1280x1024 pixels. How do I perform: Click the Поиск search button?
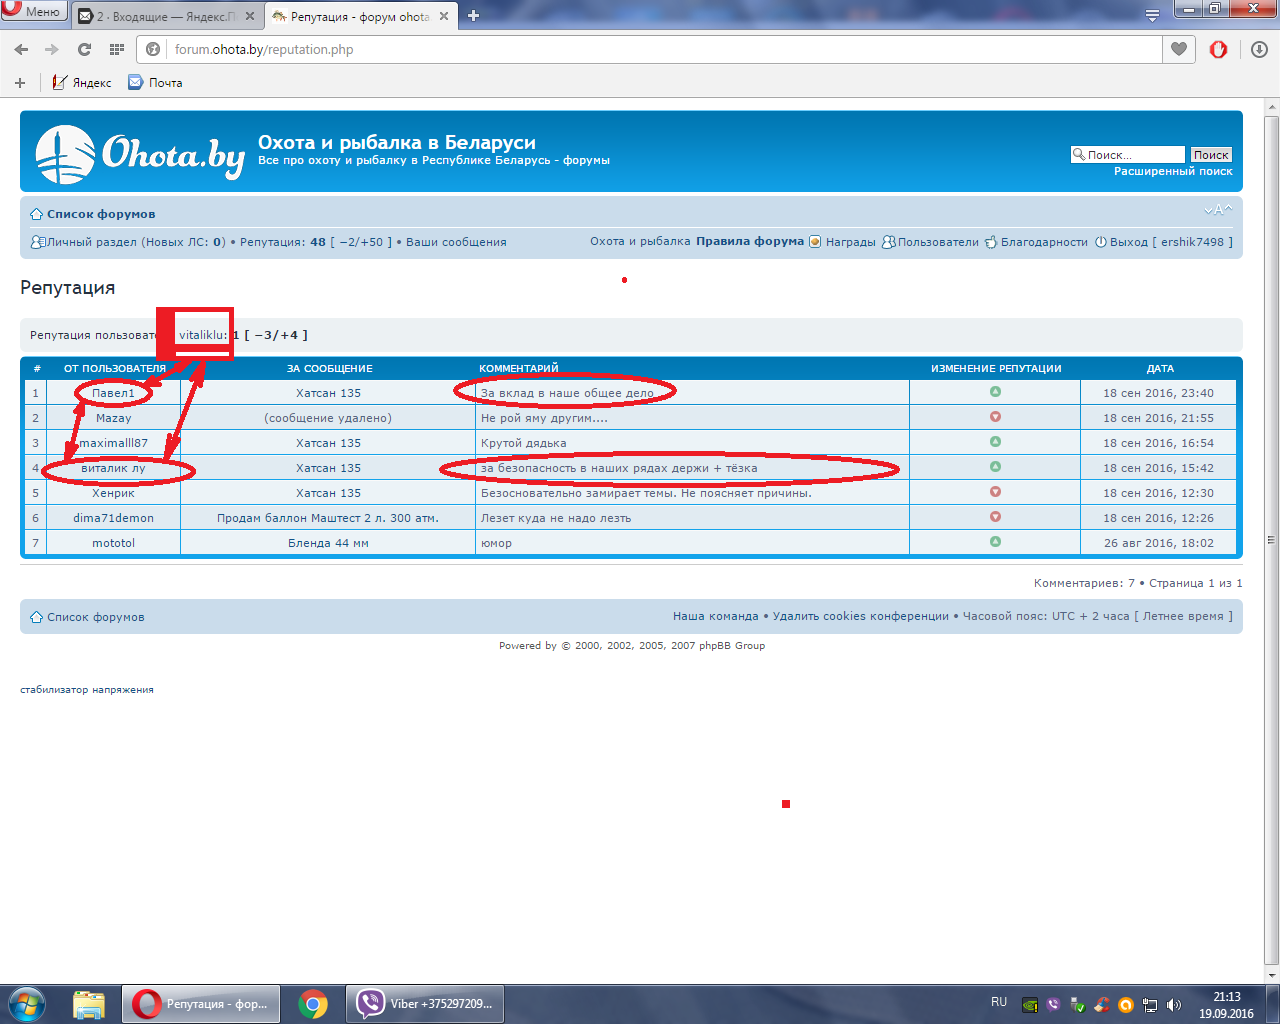point(1210,155)
